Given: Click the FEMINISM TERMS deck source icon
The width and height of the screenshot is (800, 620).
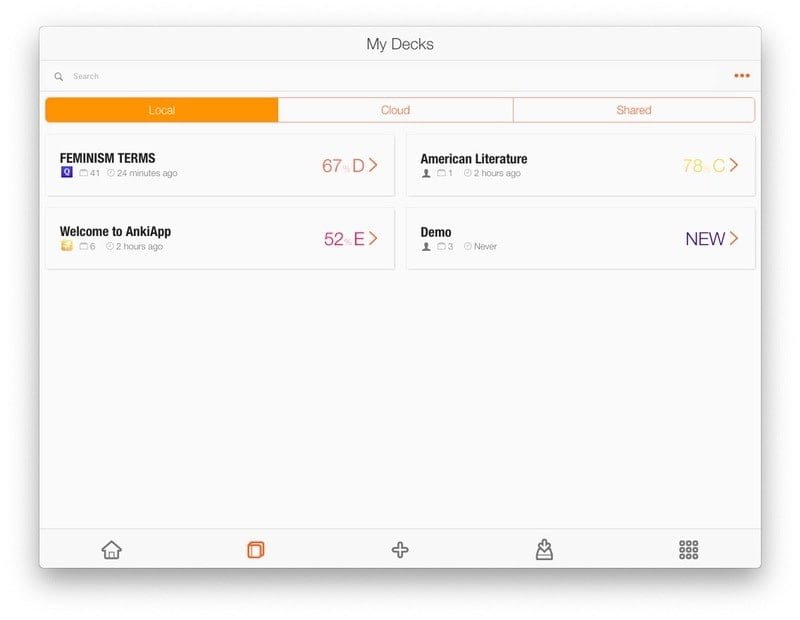Looking at the screenshot, I should pyautogui.click(x=67, y=172).
